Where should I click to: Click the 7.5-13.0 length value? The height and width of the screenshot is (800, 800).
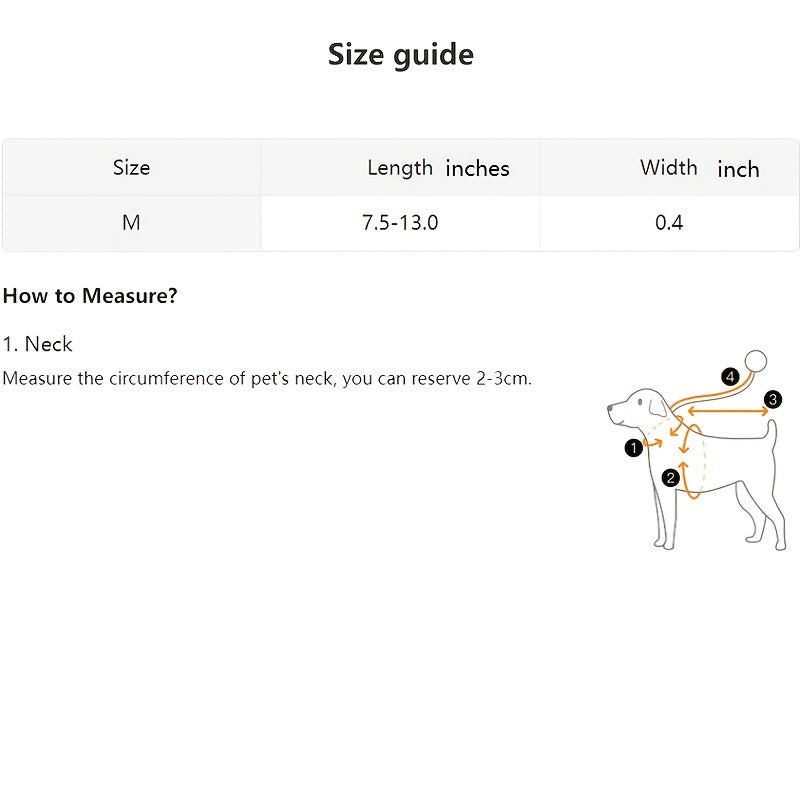(x=400, y=222)
